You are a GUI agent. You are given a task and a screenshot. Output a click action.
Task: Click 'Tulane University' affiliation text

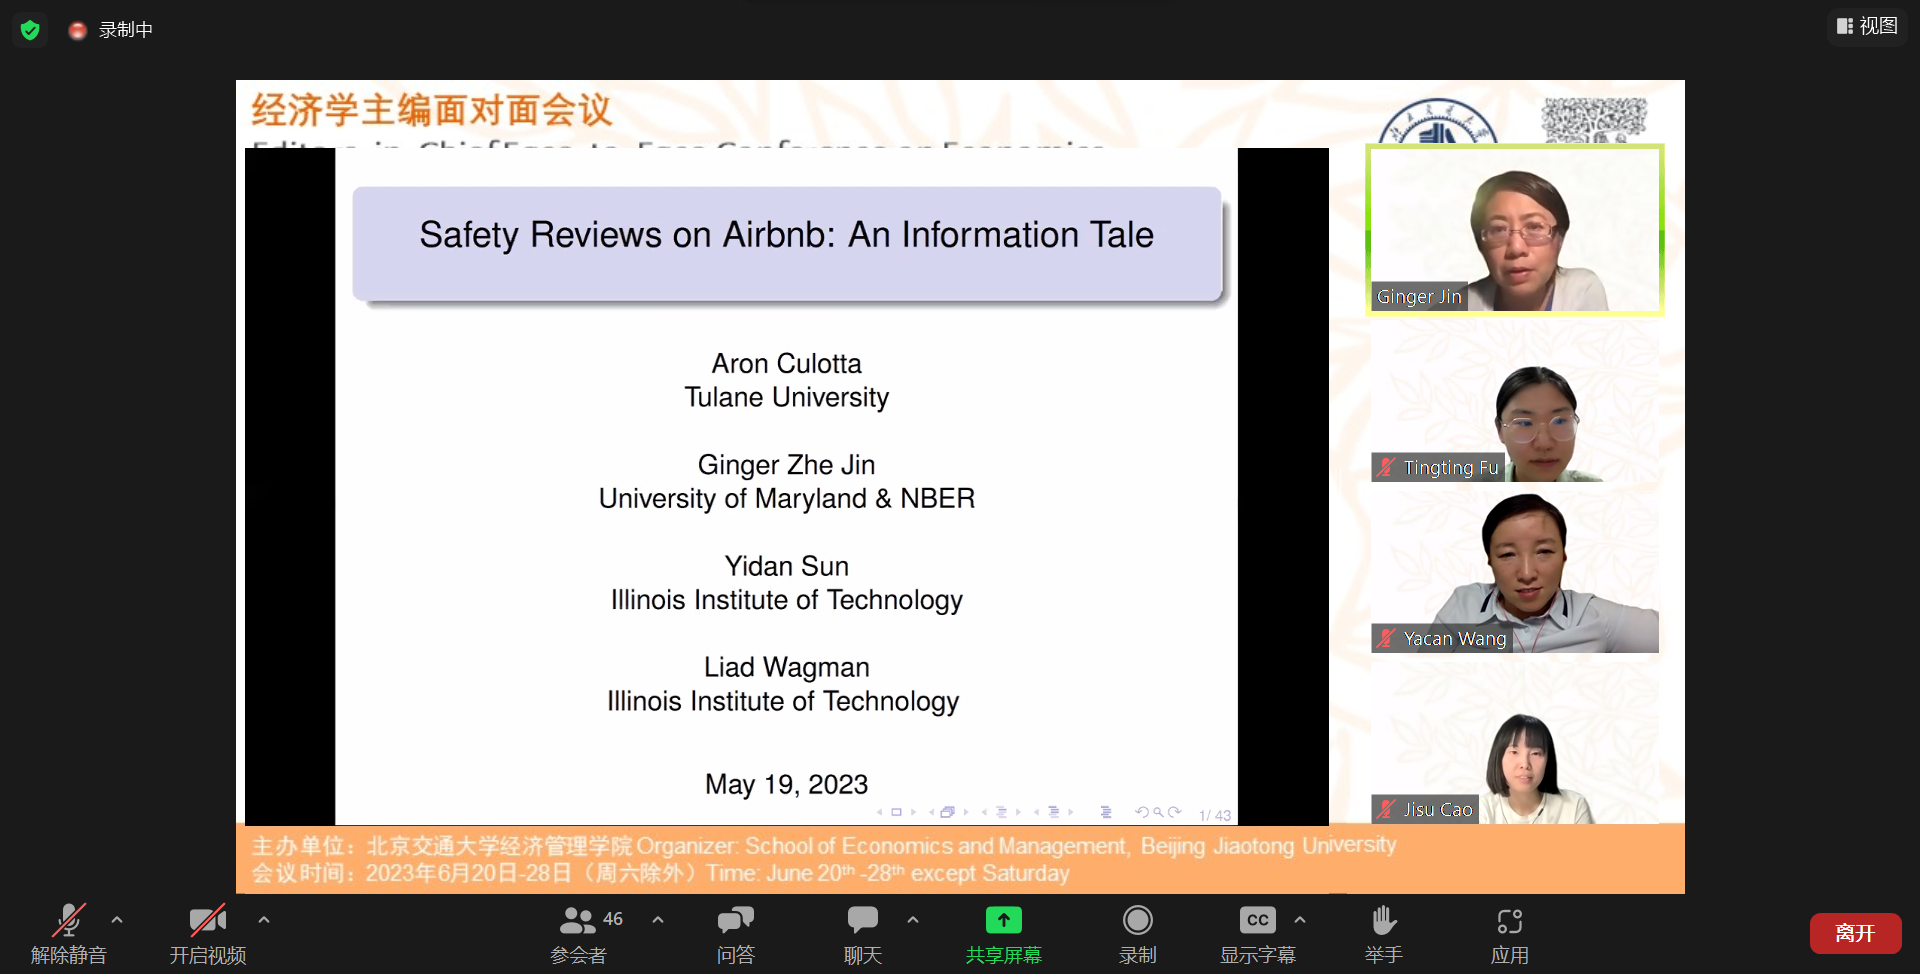[x=786, y=398]
